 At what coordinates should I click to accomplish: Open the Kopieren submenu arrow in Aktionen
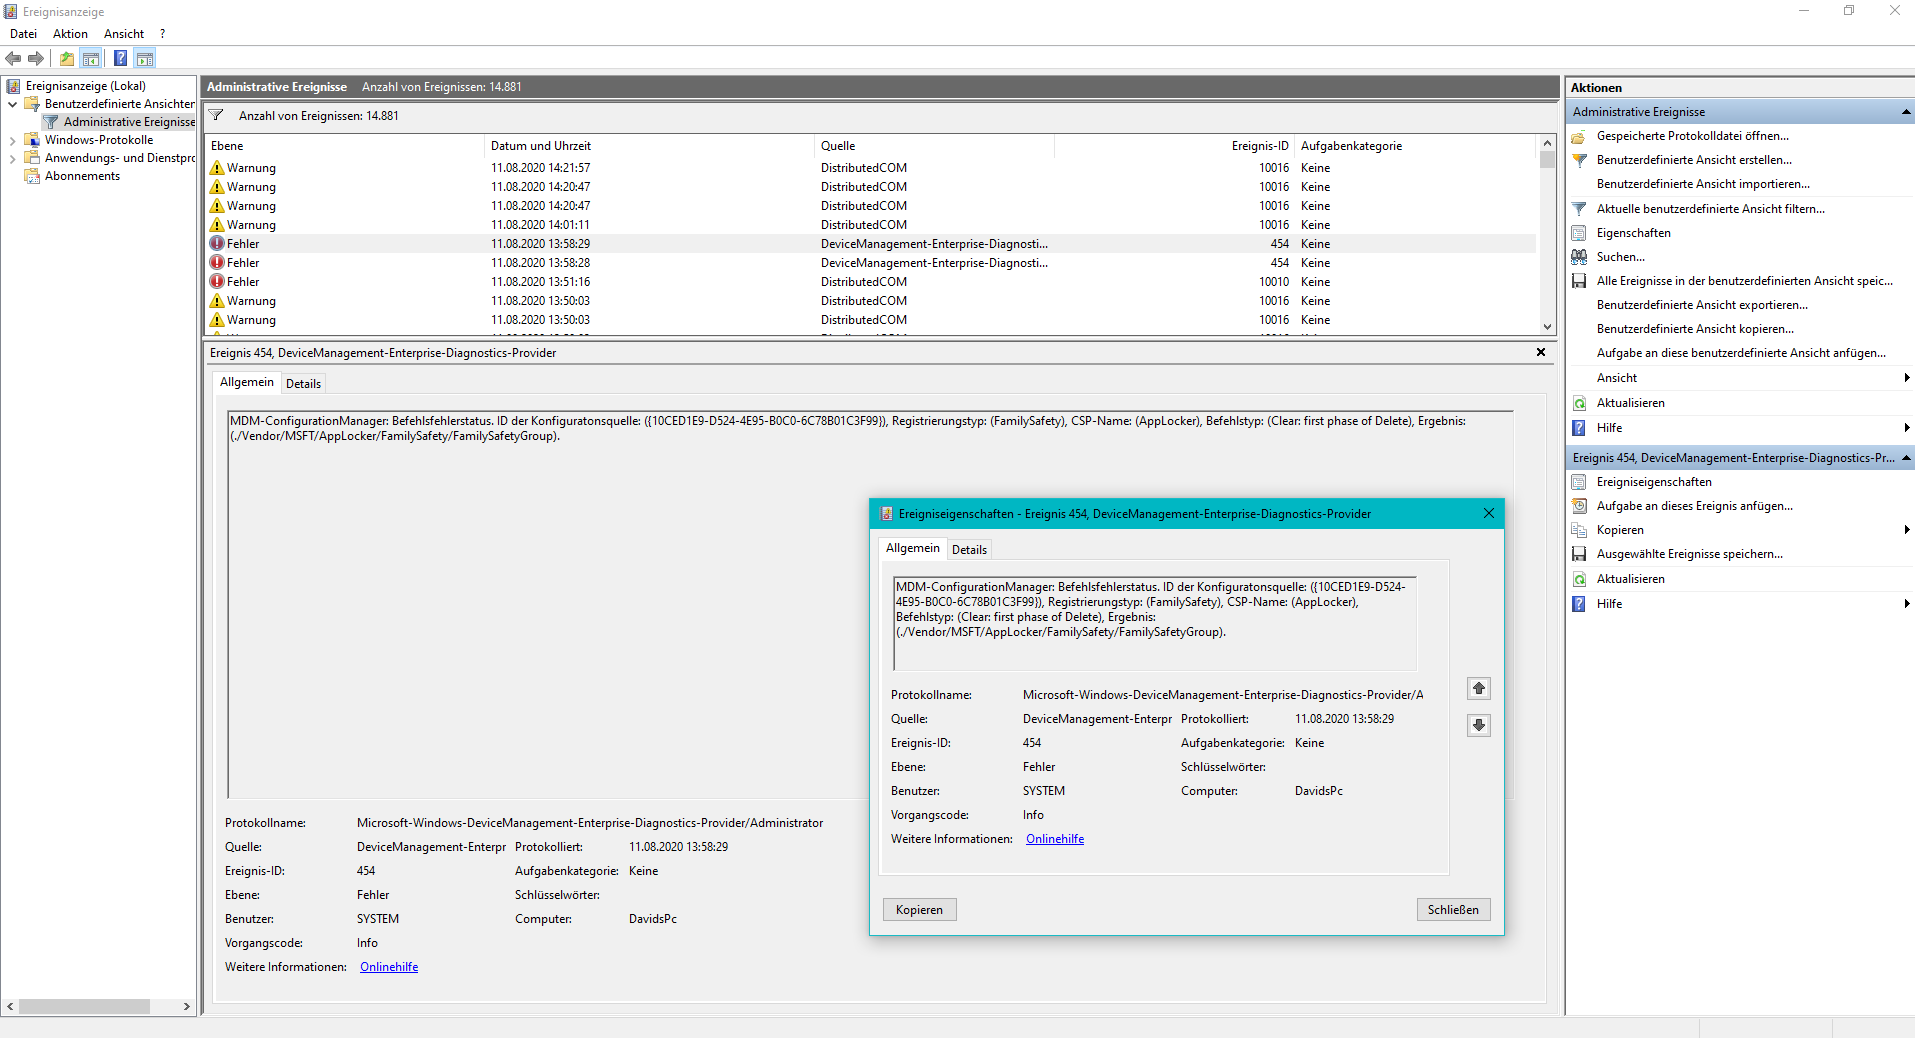click(1907, 530)
